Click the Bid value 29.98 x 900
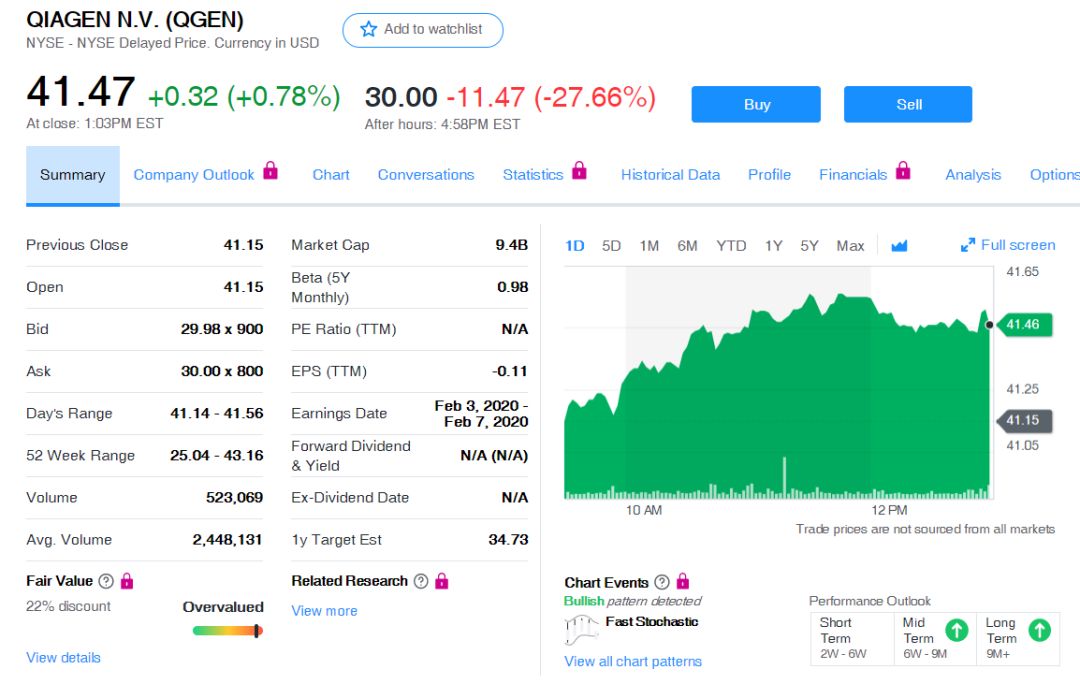 (222, 329)
